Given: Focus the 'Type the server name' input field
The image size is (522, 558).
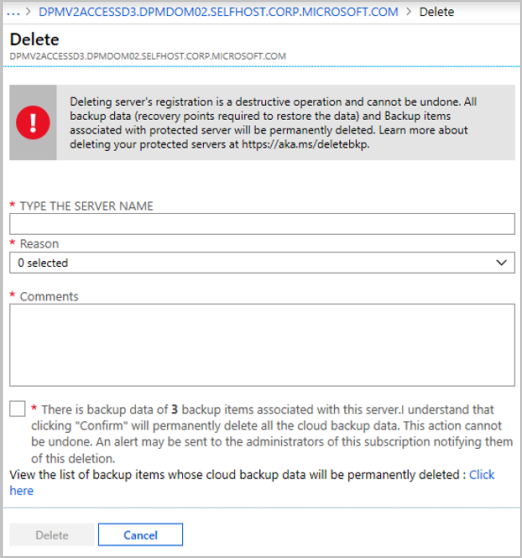Looking at the screenshot, I should (x=262, y=224).
